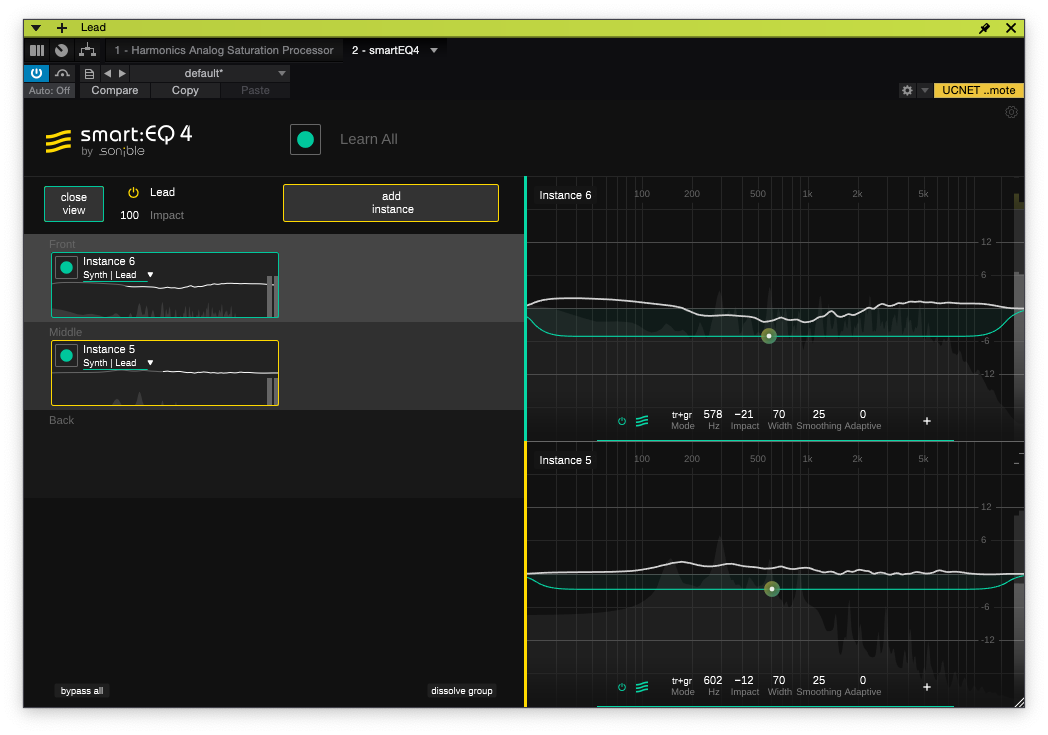Click the Instance 6 title in EQ display
Image resolution: width=1048 pixels, height=735 pixels.
(565, 195)
